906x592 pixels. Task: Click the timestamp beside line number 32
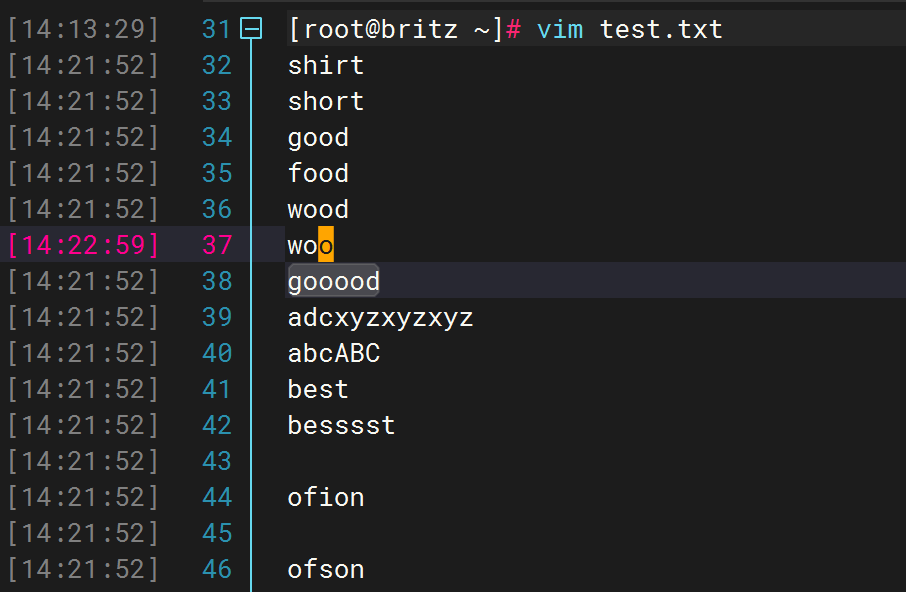[83, 65]
